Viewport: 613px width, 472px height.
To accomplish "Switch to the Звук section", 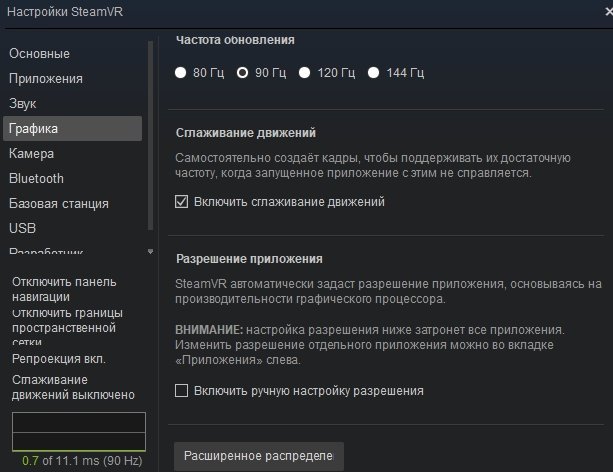I will (x=24, y=103).
